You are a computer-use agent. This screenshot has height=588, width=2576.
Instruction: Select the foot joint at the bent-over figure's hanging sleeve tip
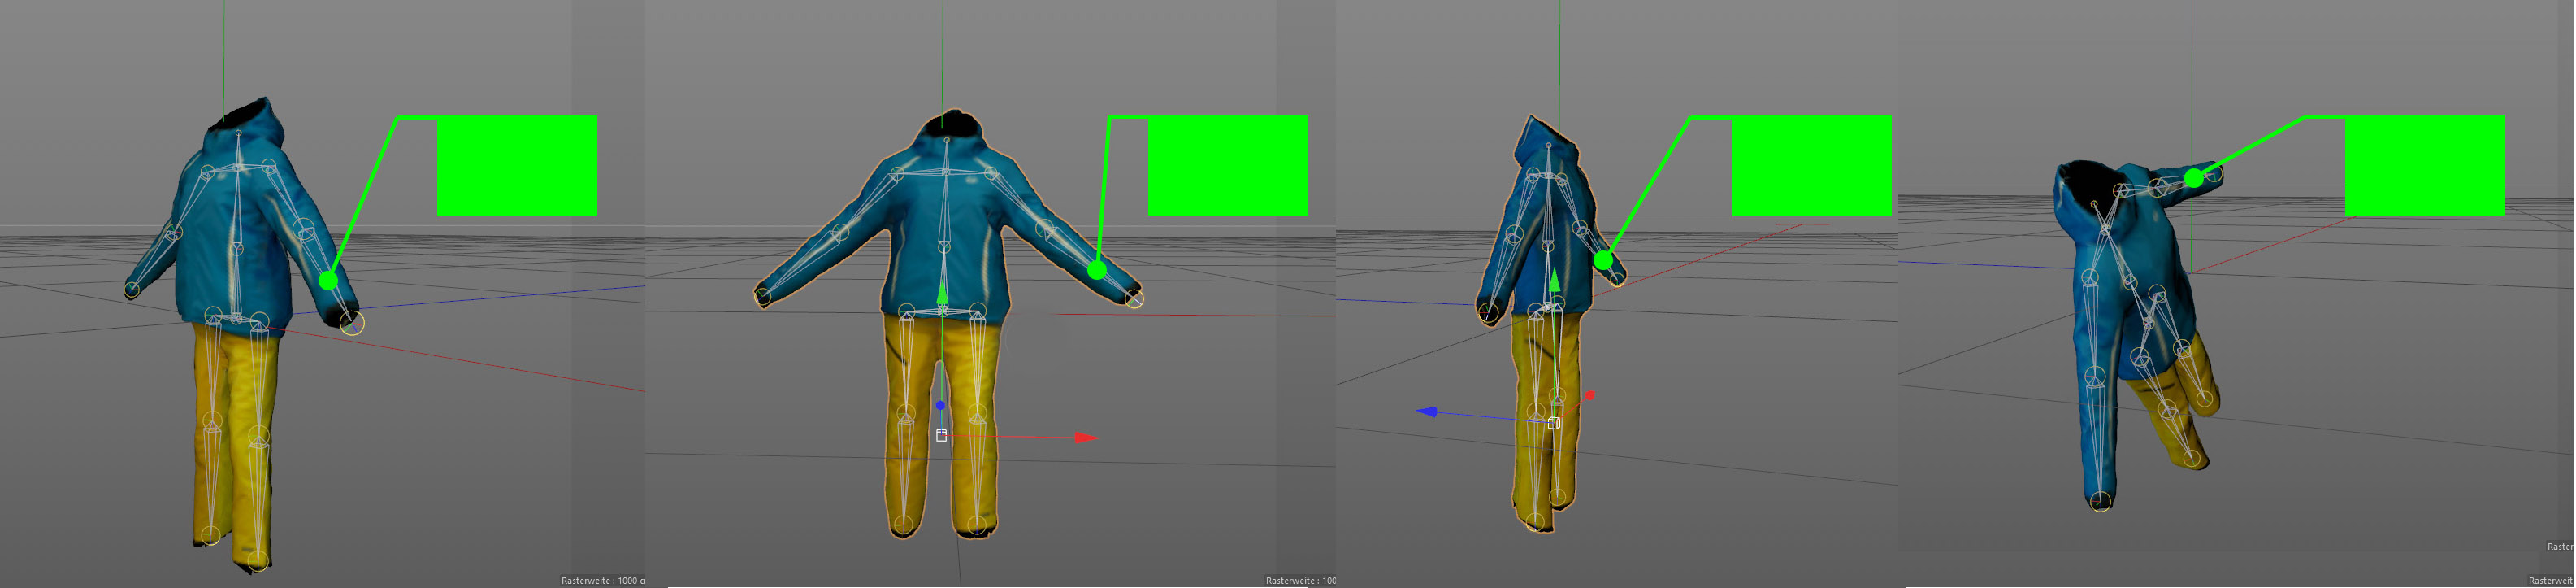(x=2101, y=501)
